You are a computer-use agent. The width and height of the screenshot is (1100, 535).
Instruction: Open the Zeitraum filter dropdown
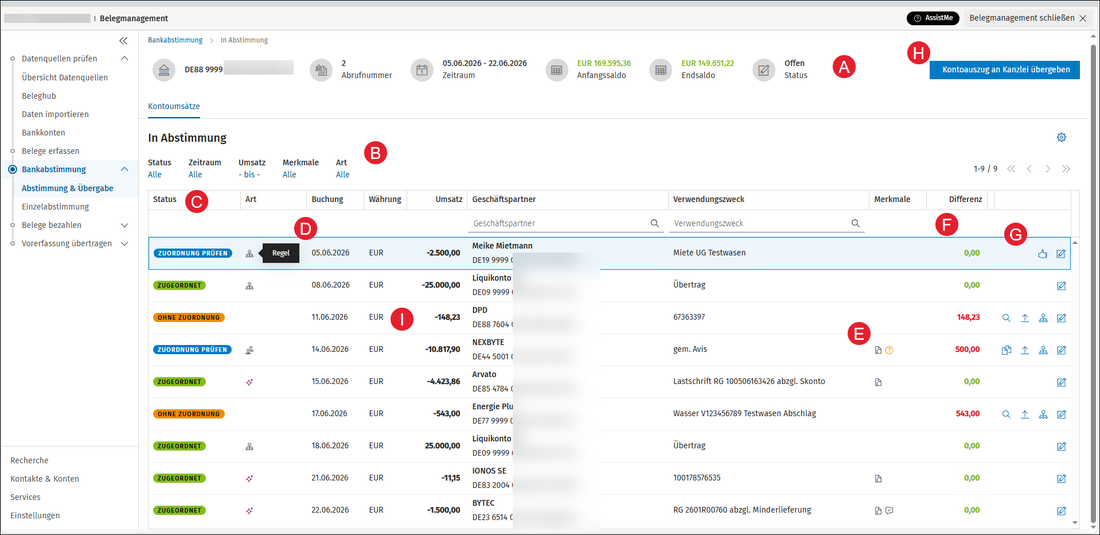[x=195, y=175]
